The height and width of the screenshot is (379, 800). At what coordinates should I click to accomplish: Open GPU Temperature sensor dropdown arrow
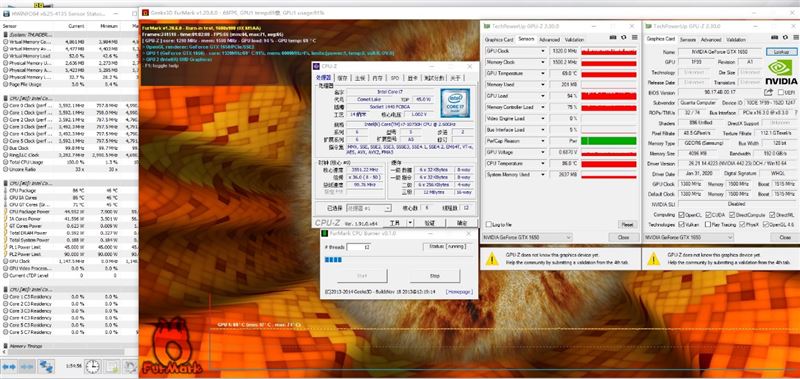pyautogui.click(x=542, y=73)
